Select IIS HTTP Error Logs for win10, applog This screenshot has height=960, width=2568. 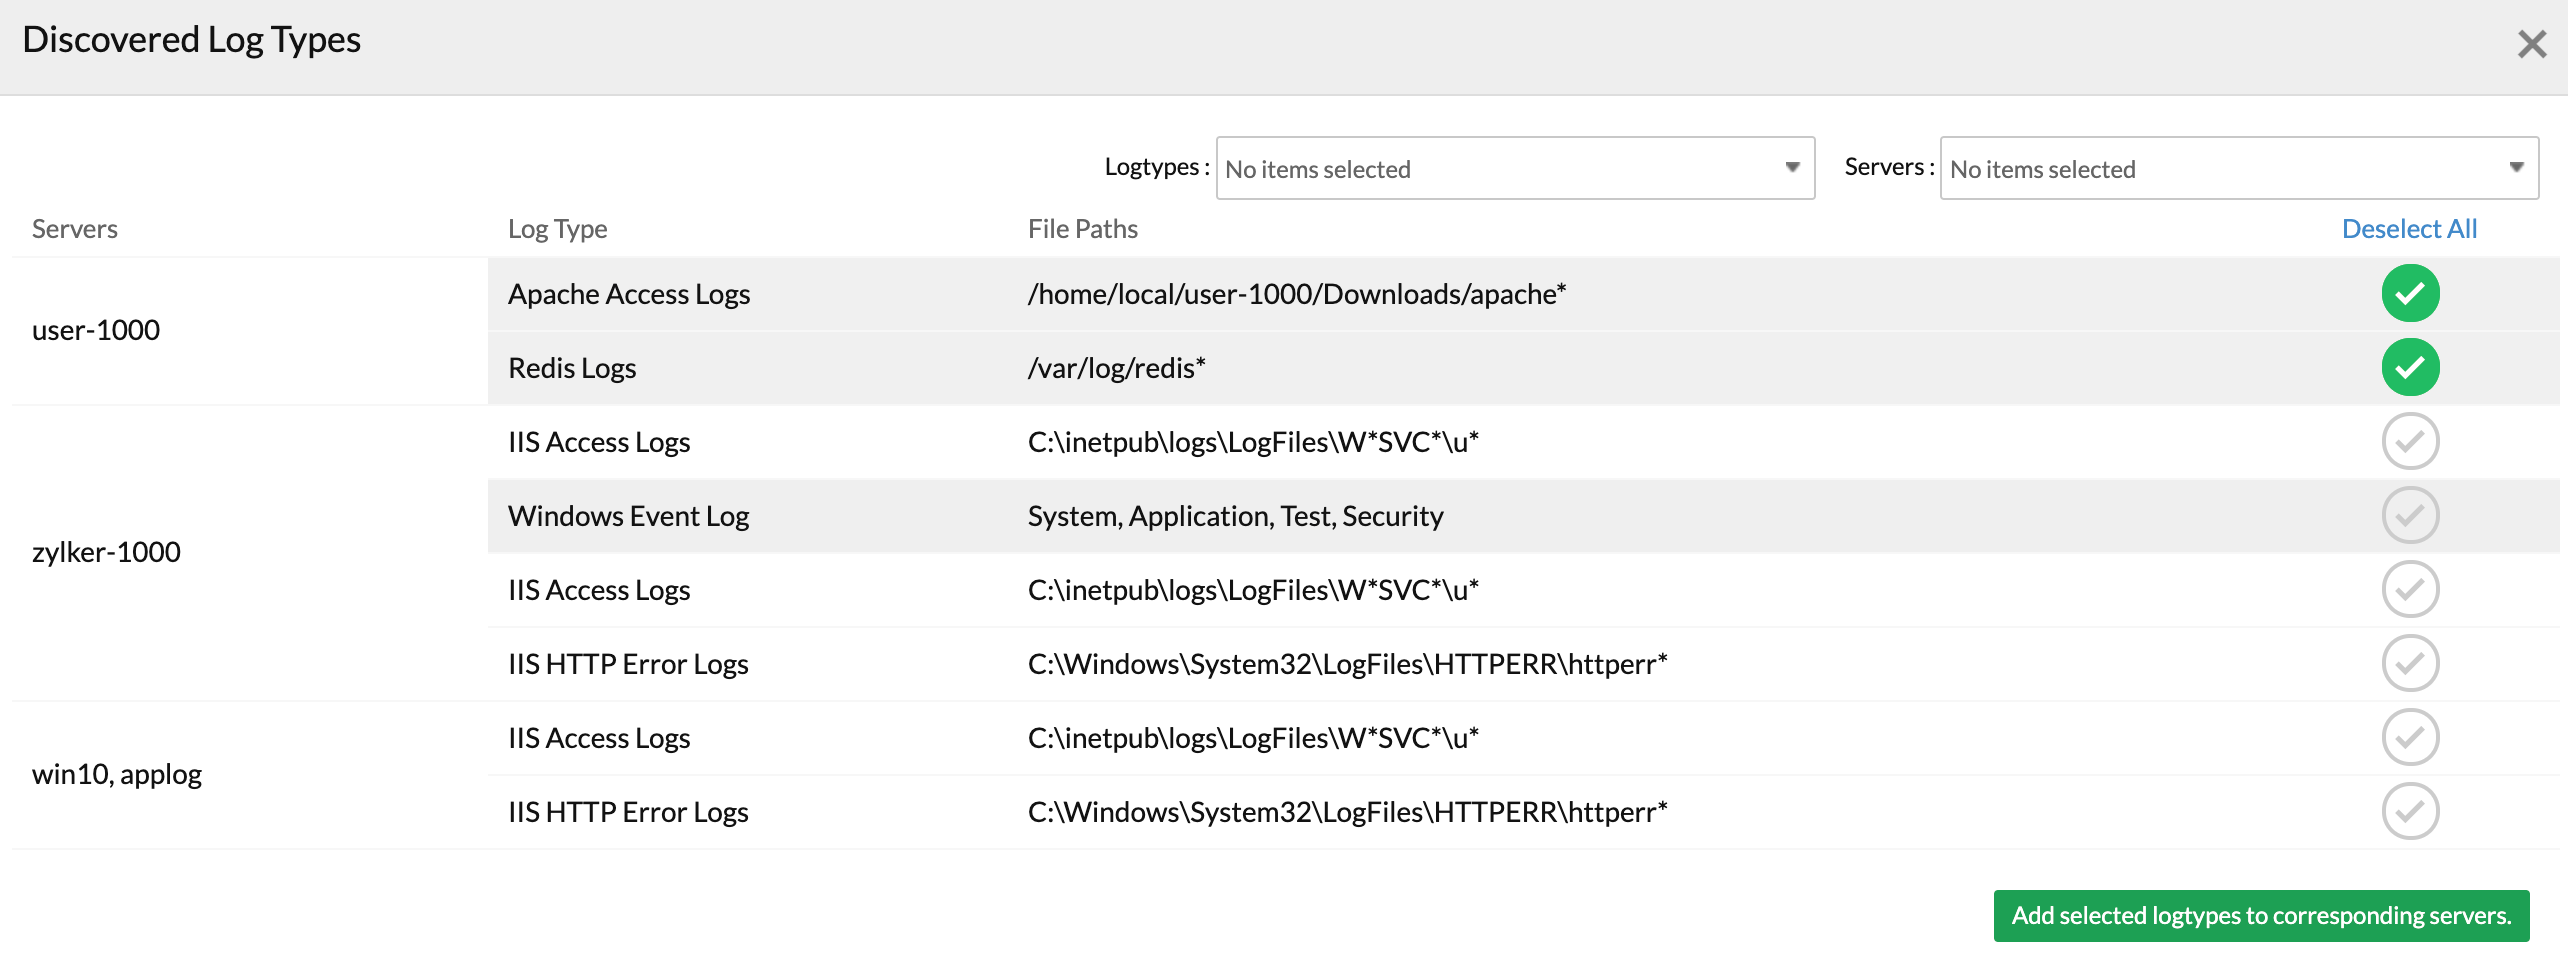pyautogui.click(x=2410, y=811)
